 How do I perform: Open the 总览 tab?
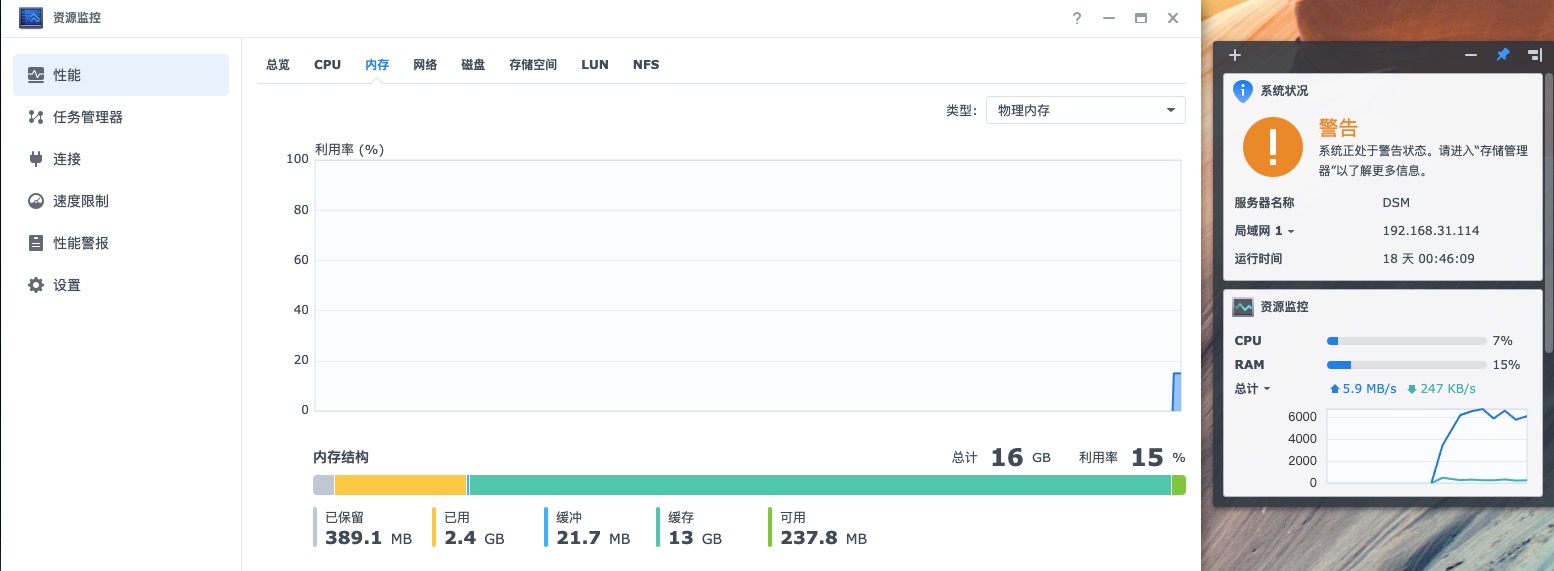(278, 64)
